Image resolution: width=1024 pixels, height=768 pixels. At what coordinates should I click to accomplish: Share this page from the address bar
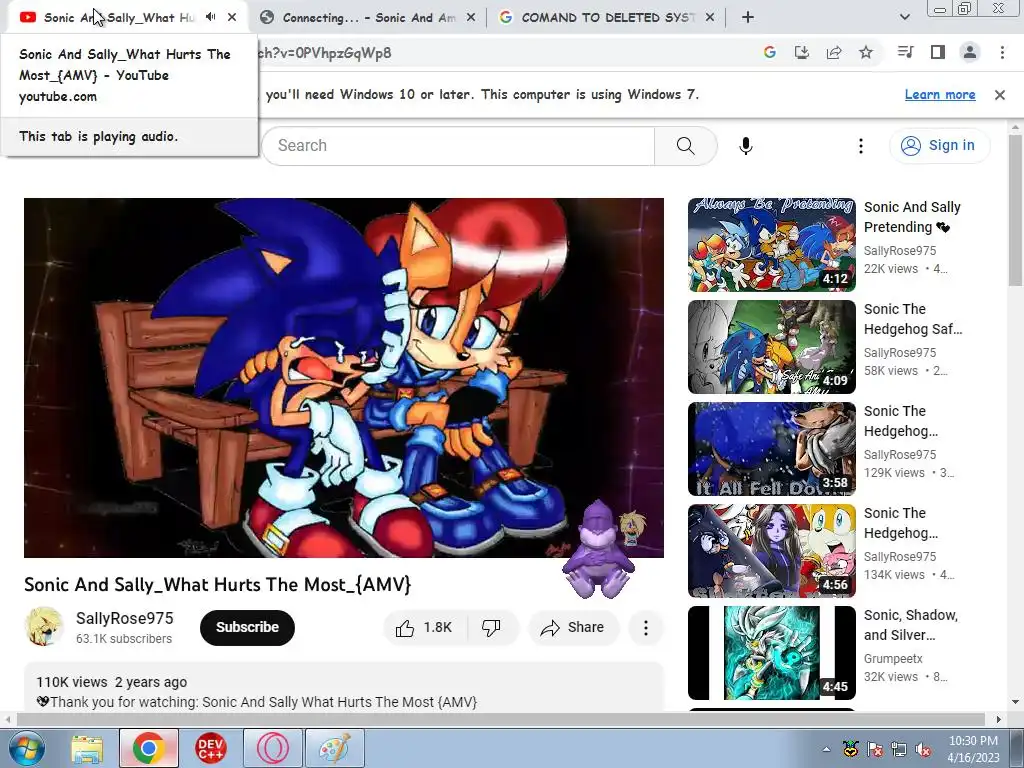(833, 52)
